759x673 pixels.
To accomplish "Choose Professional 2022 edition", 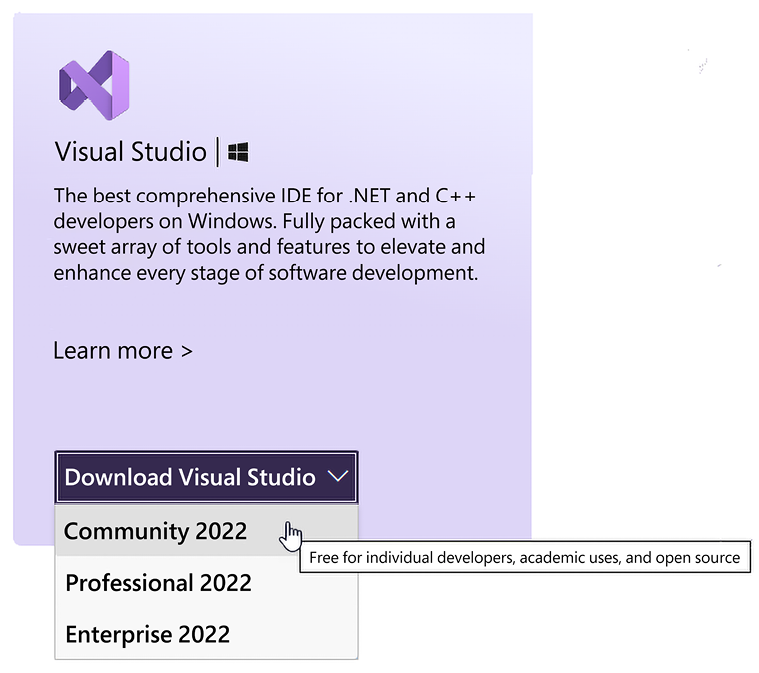I will 207,582.
